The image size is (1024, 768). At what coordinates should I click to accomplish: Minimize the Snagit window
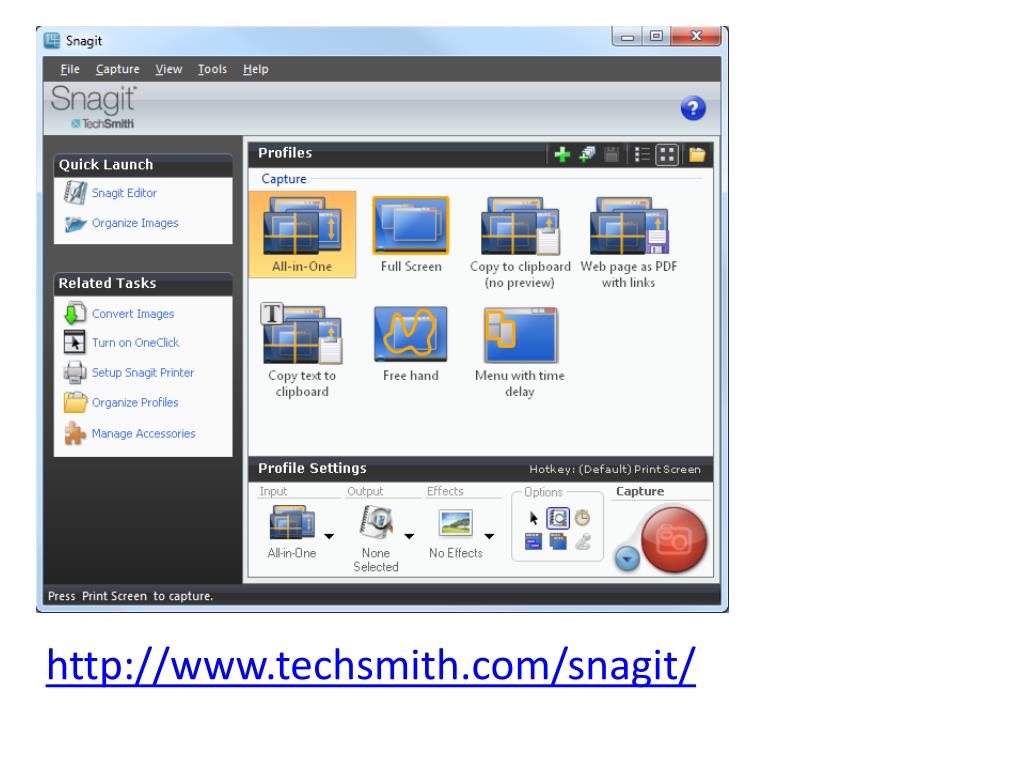coord(627,37)
